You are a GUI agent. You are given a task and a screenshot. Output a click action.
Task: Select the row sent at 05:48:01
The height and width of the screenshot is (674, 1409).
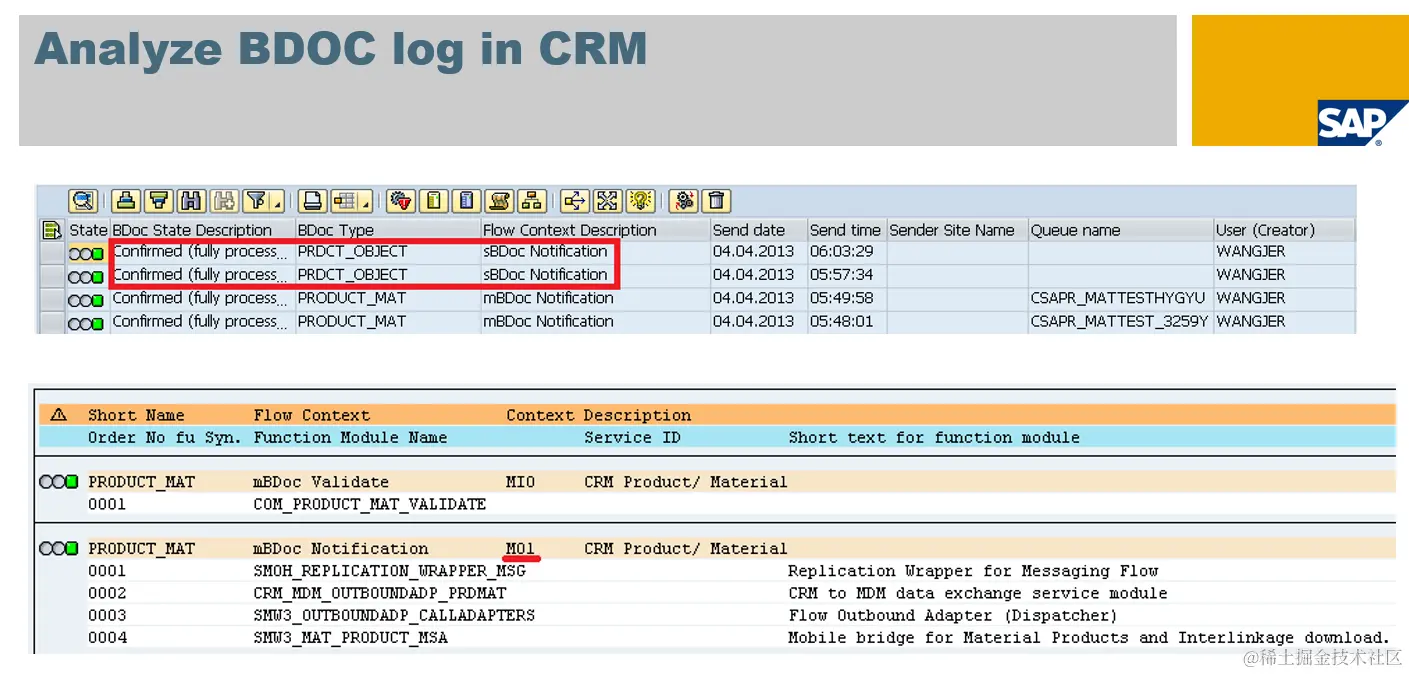coord(52,322)
